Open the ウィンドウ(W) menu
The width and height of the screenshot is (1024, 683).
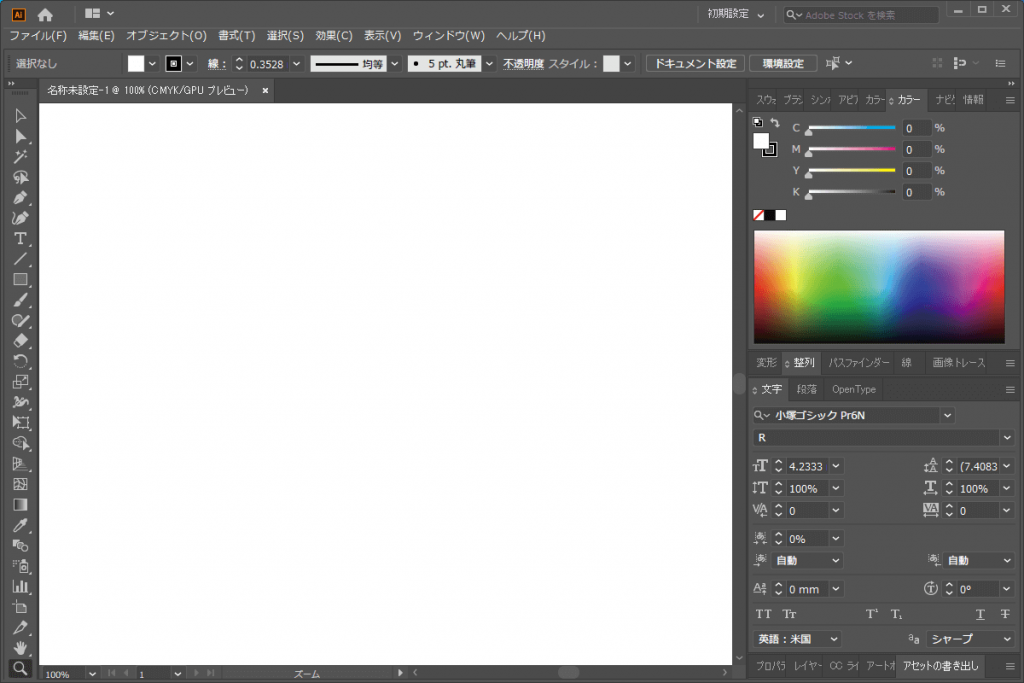tap(449, 35)
